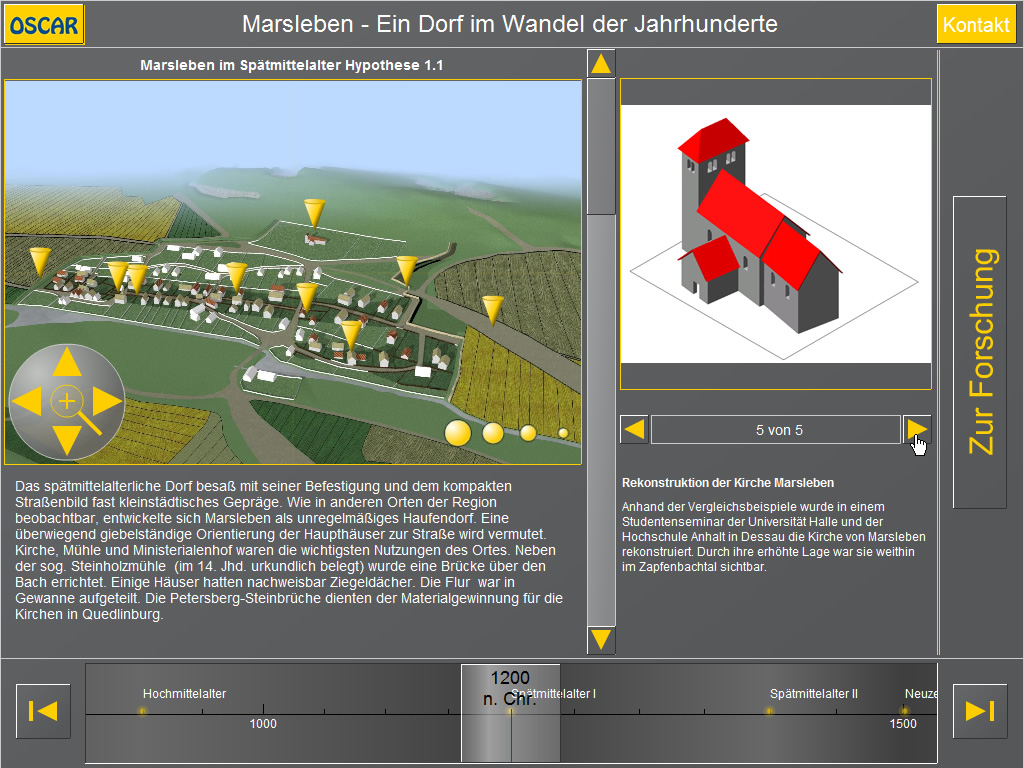This screenshot has width=1024, height=768.
Task: Pan the map view left
Action: [27, 401]
